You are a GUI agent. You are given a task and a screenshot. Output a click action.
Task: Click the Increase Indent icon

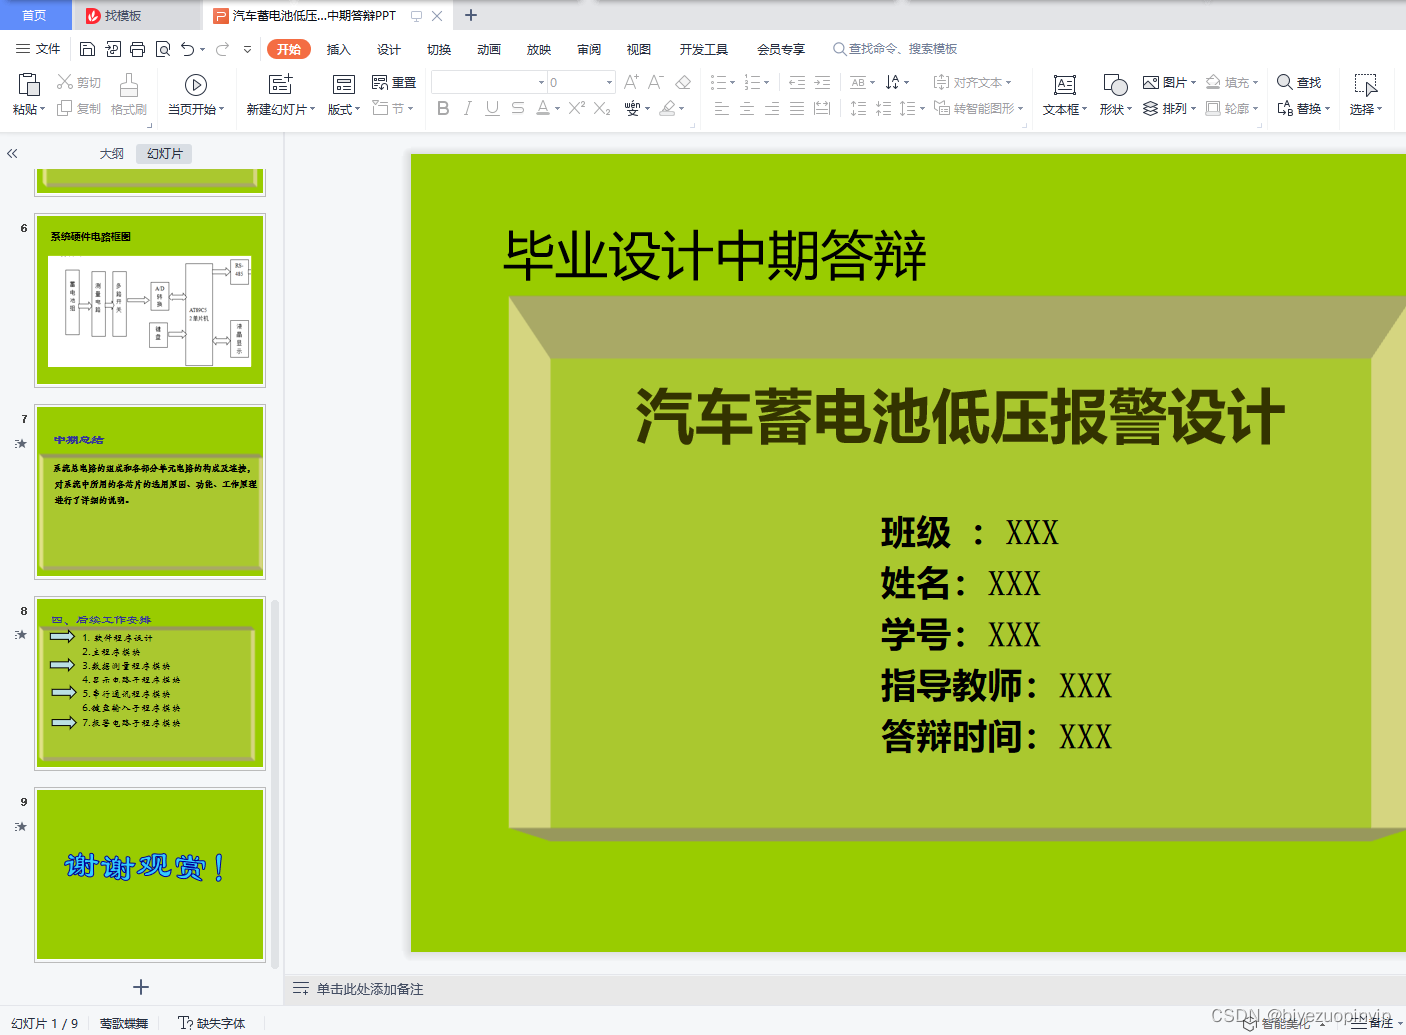tap(822, 83)
